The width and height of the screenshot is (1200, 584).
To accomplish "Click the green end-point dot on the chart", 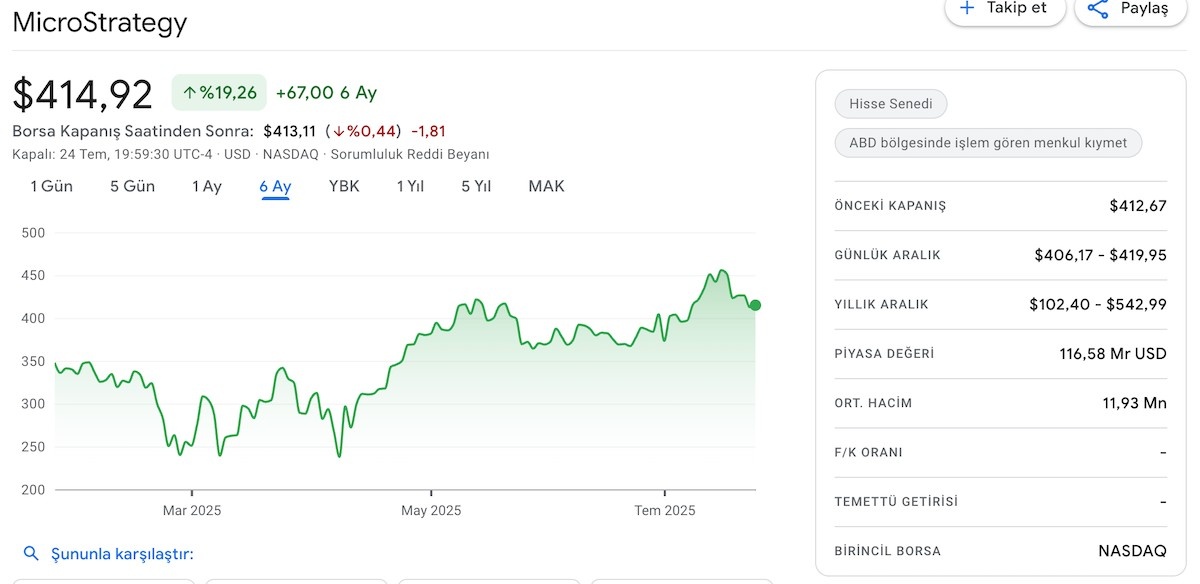I will click(755, 305).
